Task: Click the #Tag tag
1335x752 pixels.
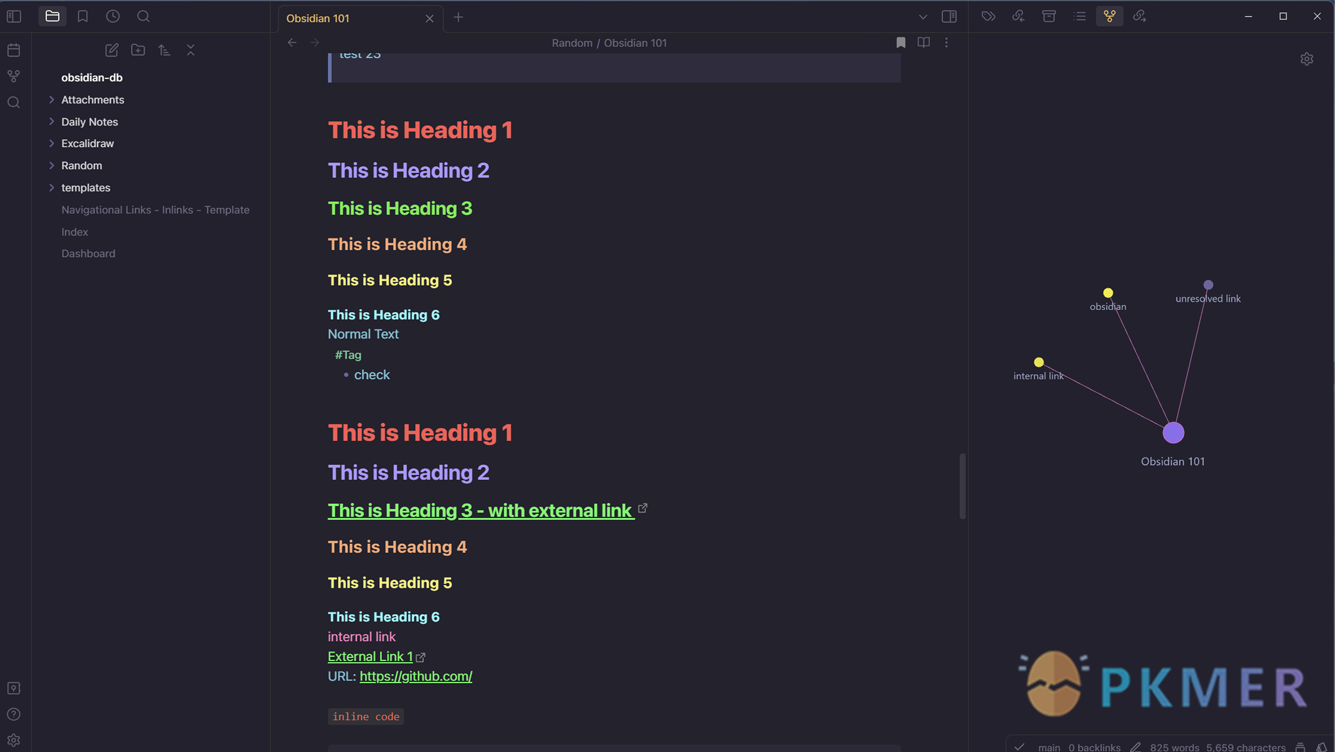Action: (x=348, y=355)
